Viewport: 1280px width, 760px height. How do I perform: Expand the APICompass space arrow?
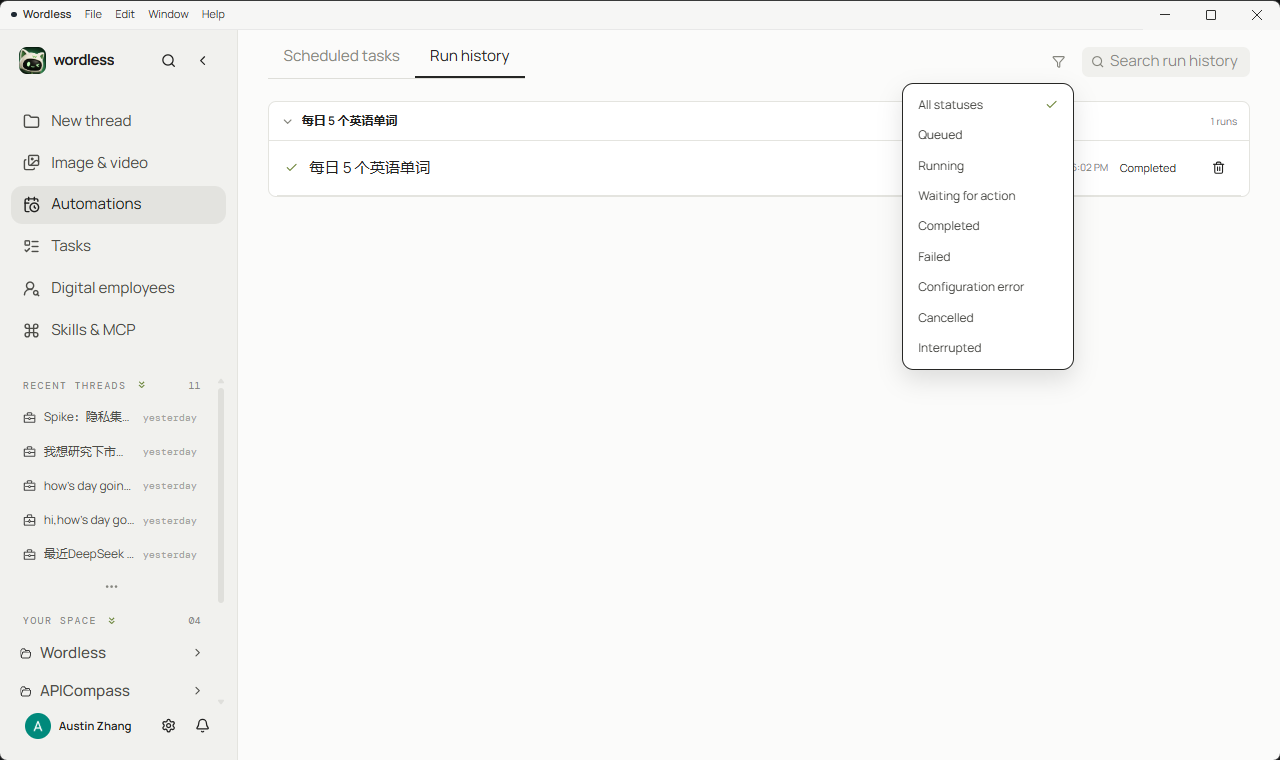[197, 691]
